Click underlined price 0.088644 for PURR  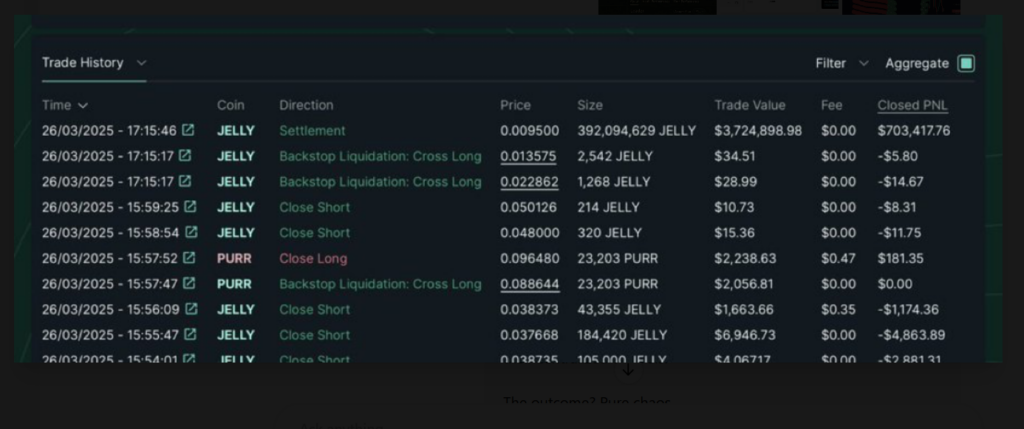pos(529,284)
